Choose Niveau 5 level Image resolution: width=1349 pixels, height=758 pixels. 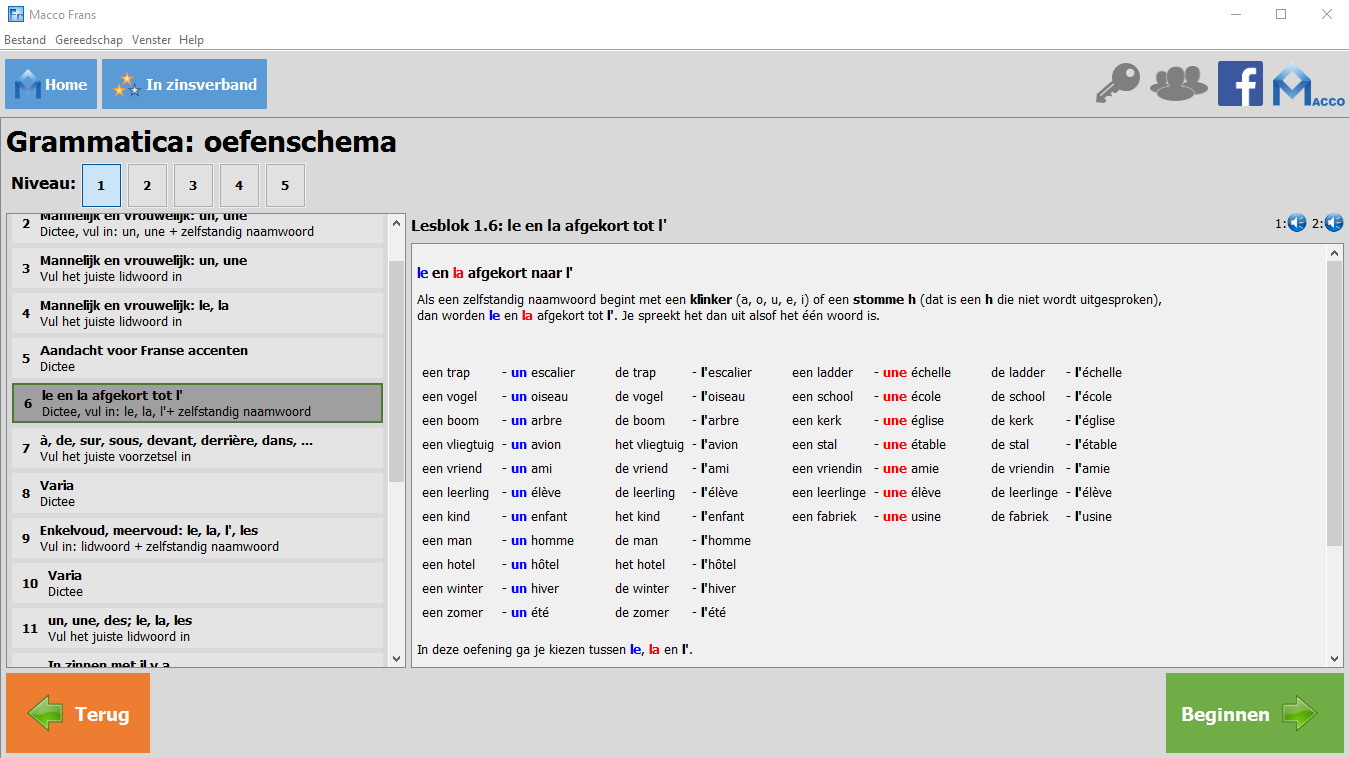tap(285, 186)
